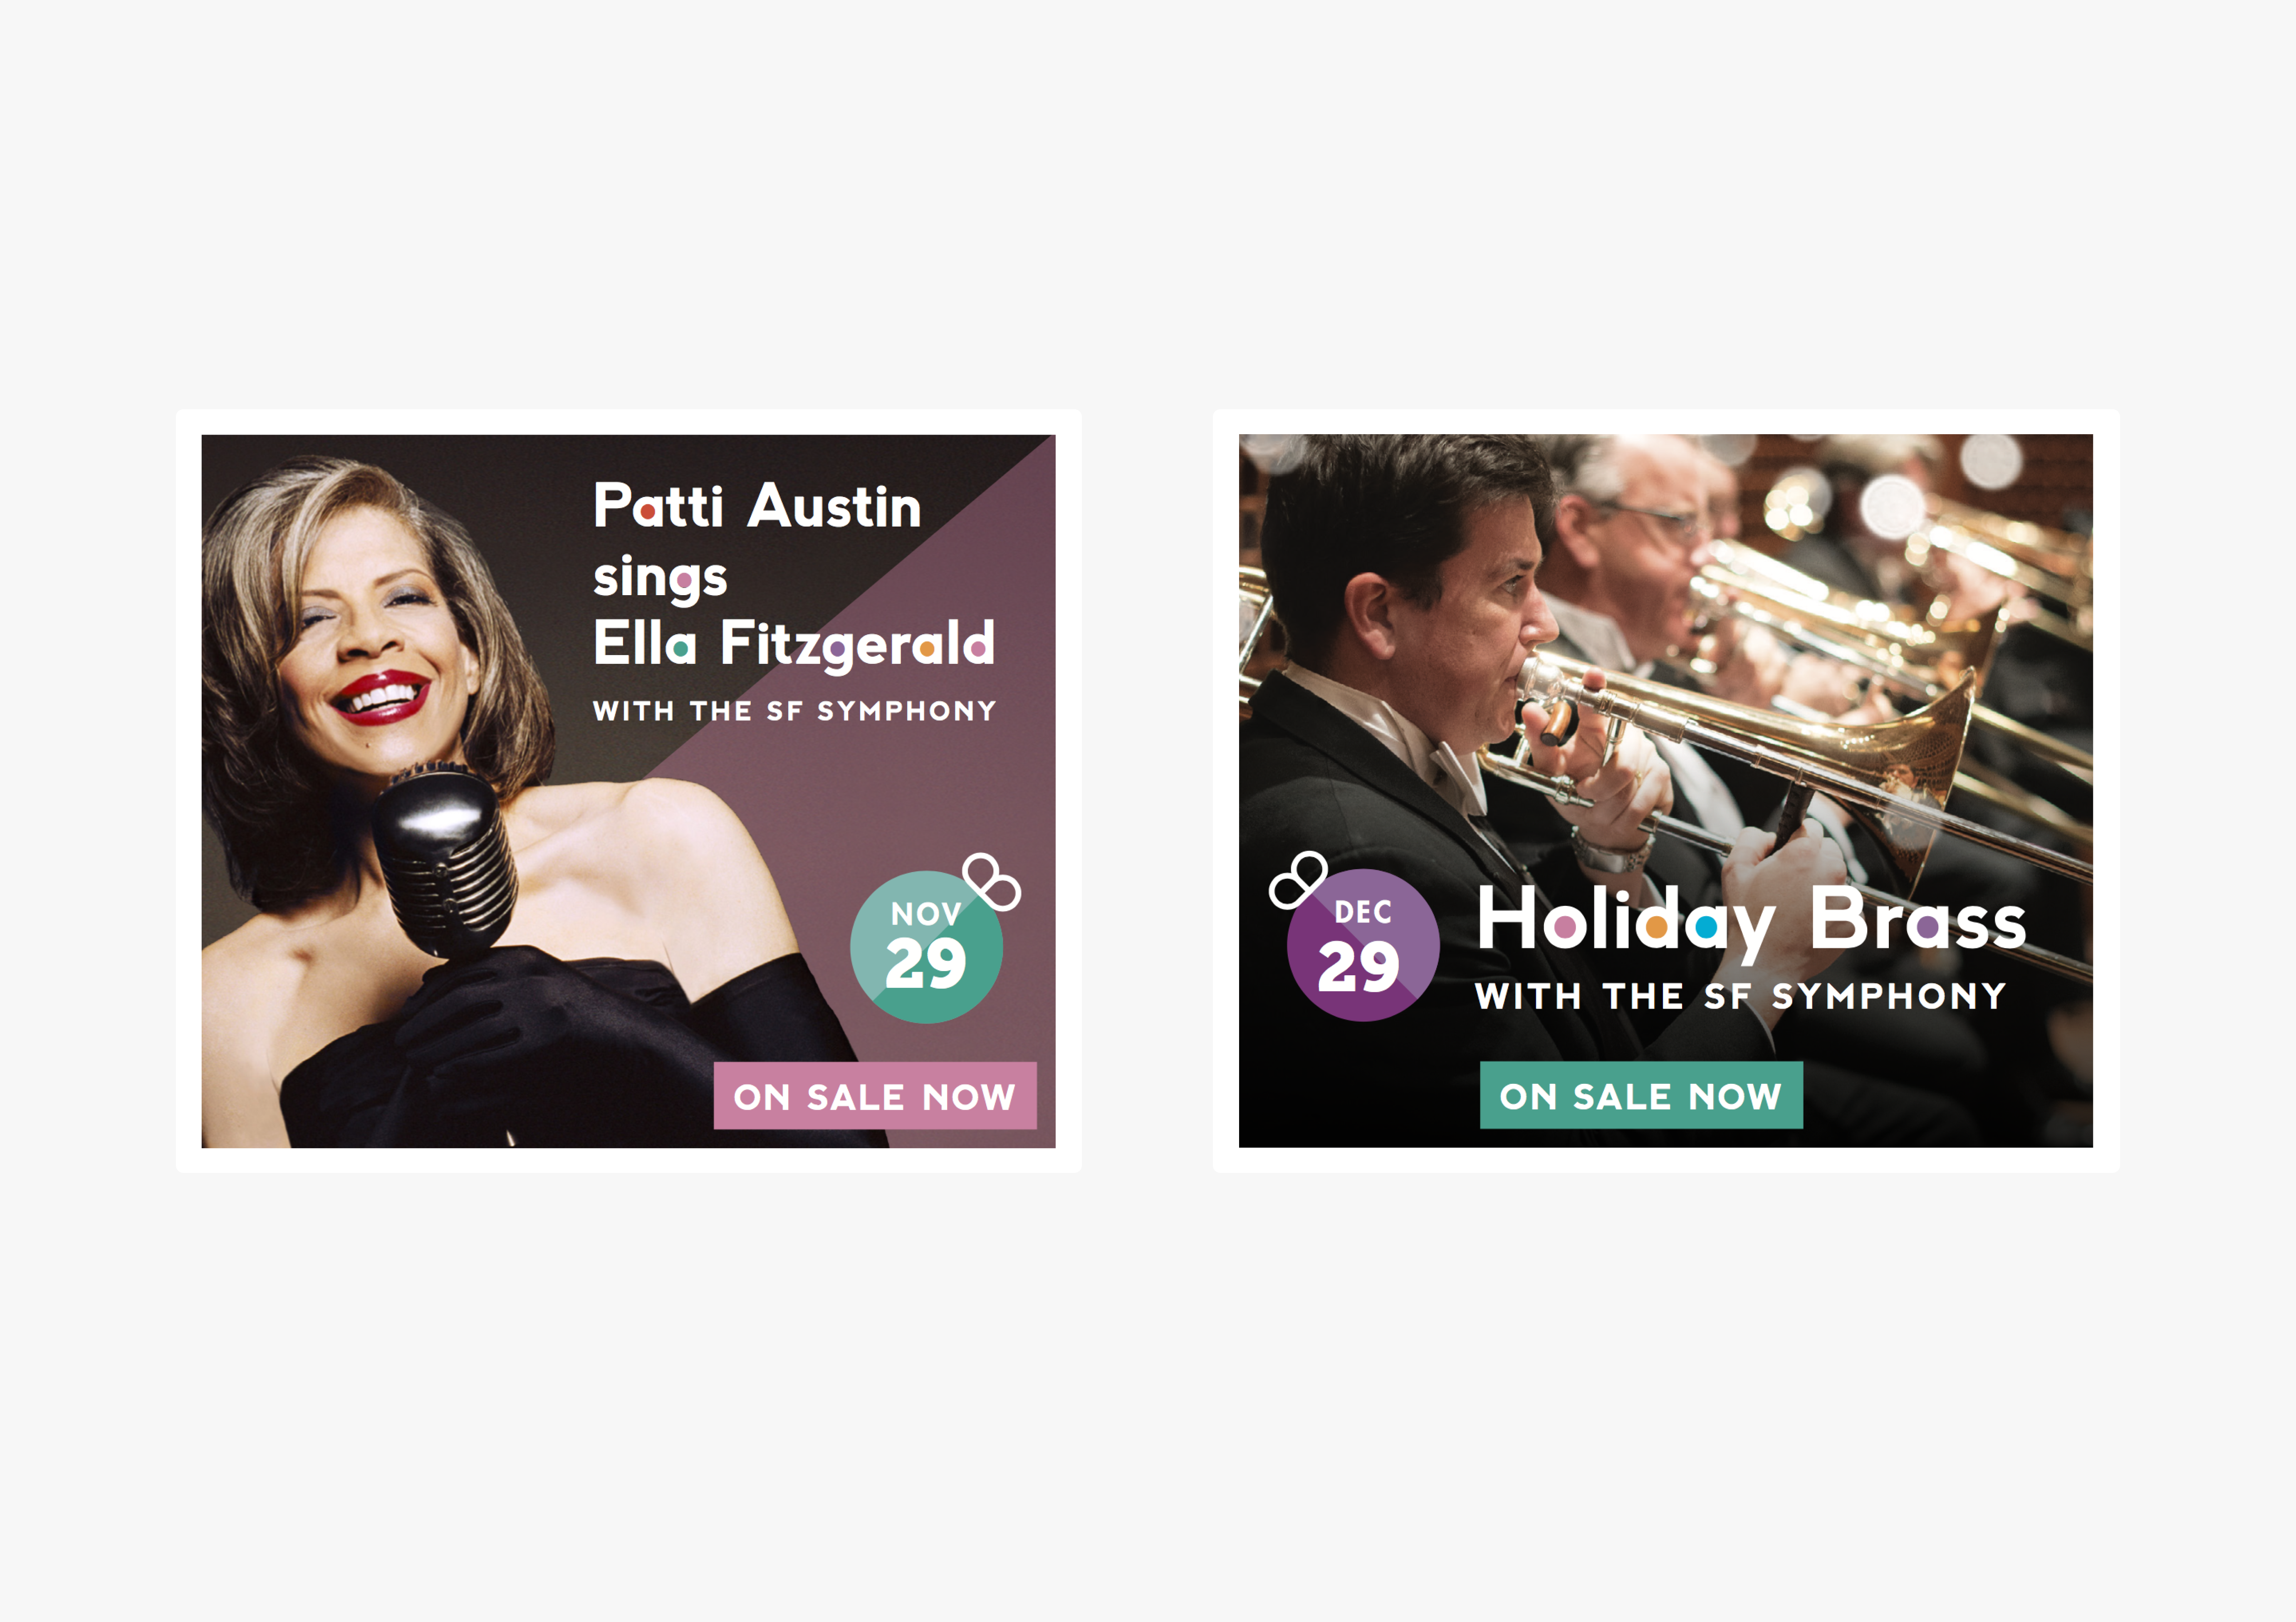
Task: Click the green dot in the Ella letter a
Action: (683, 650)
